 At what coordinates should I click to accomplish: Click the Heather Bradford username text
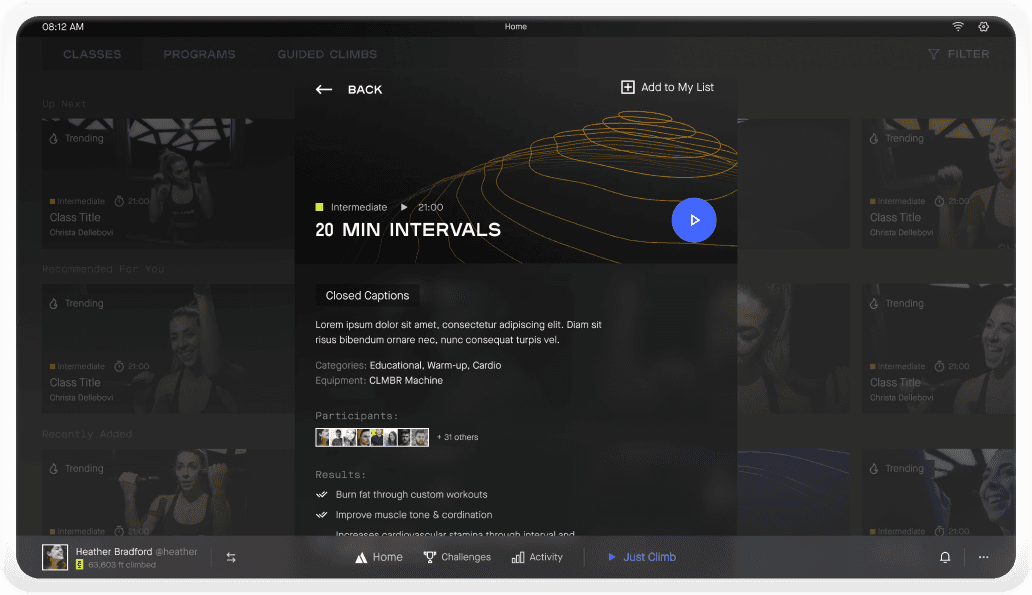pyautogui.click(x=114, y=552)
